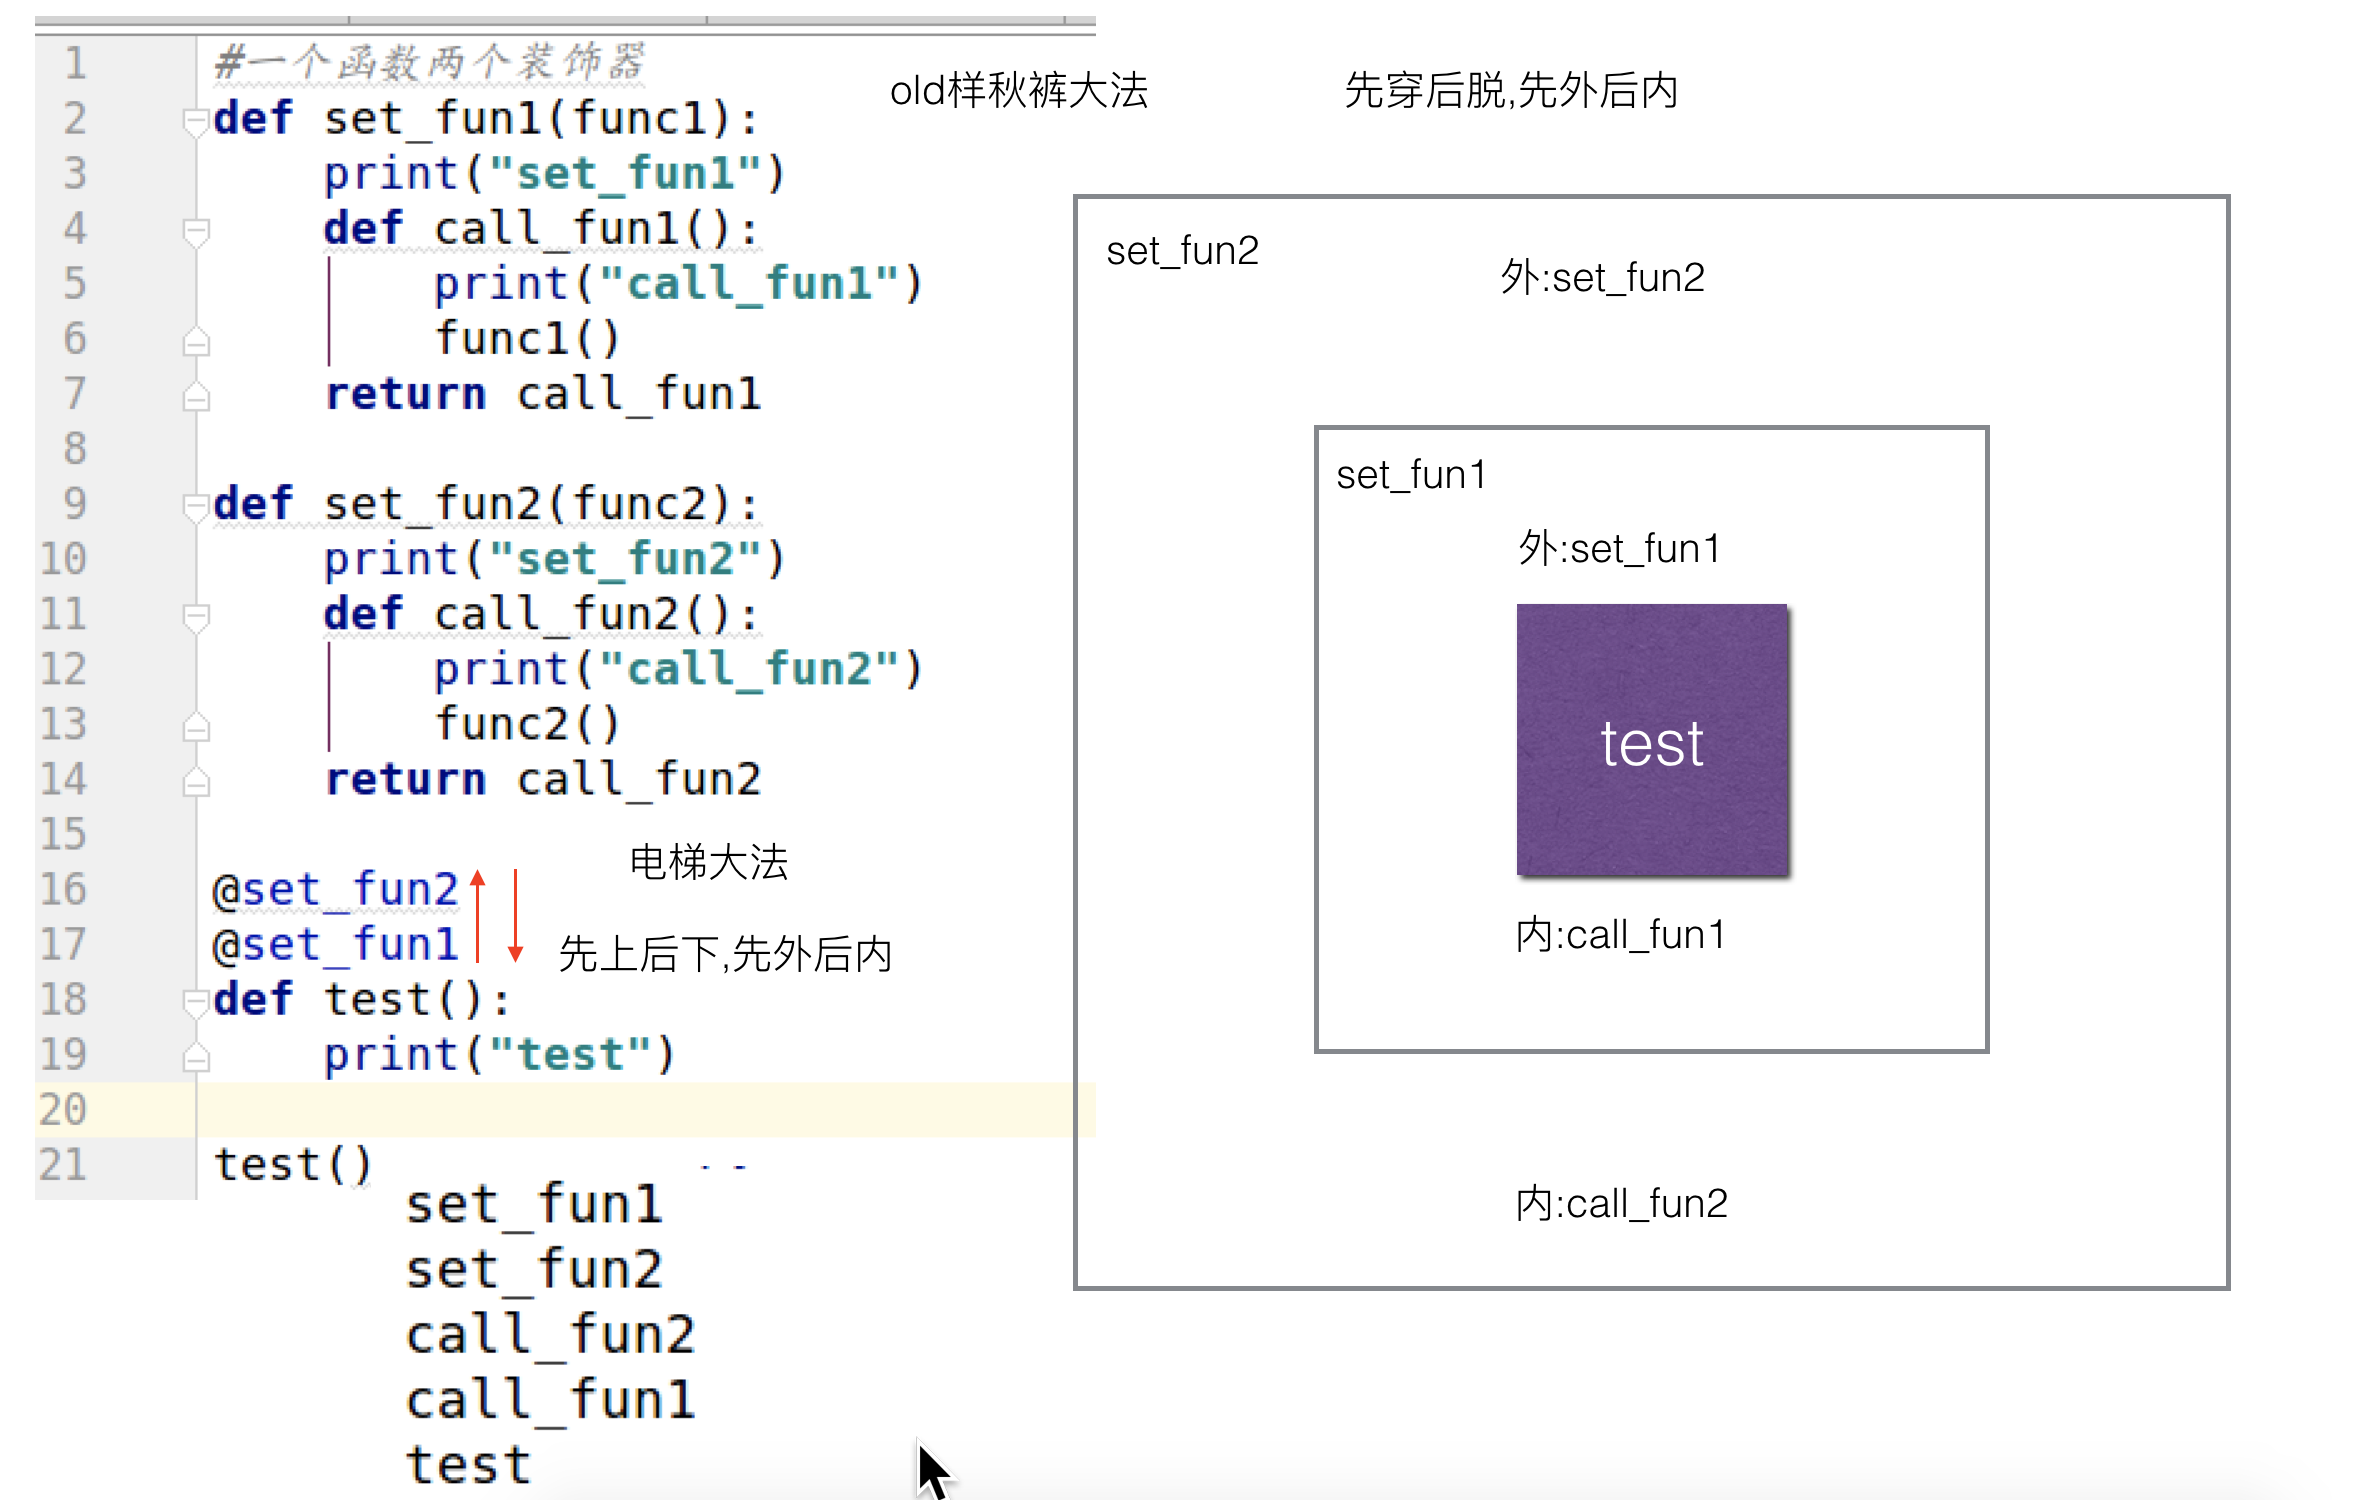Click the @set_fun1 decorator text
The image size is (2360, 1500).
coord(335,944)
